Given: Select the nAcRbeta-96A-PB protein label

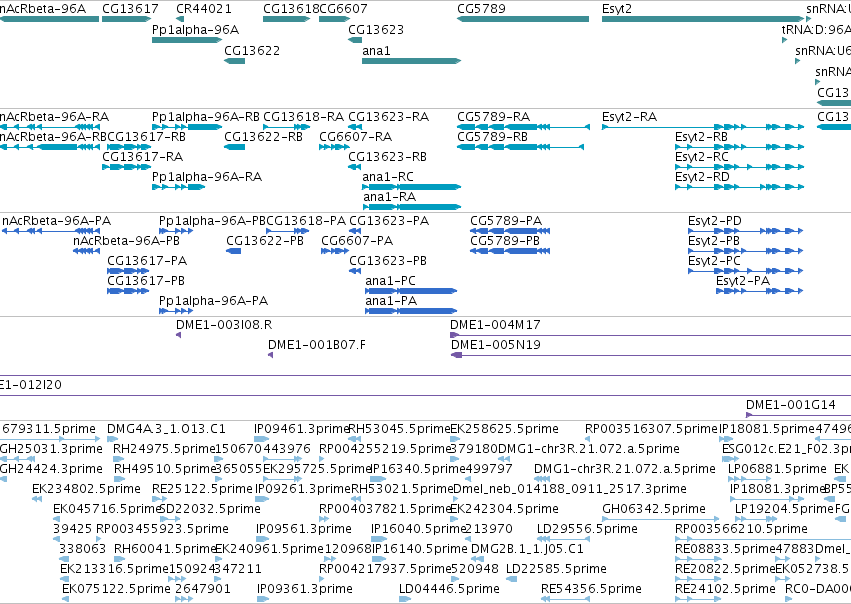Looking at the screenshot, I should pyautogui.click(x=126, y=241).
